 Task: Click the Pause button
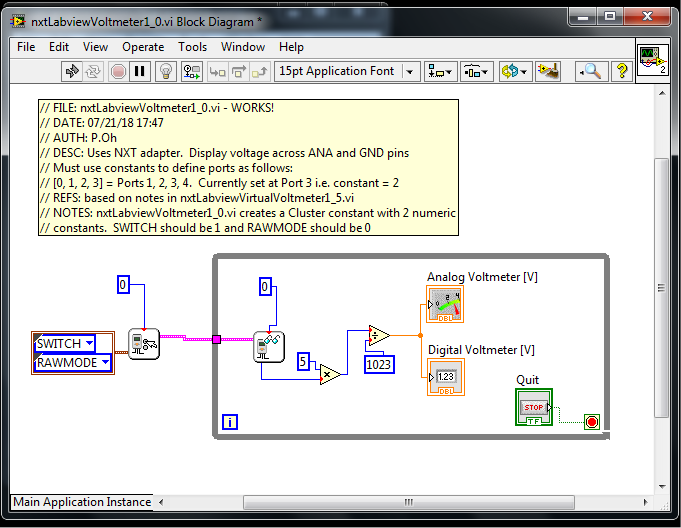coord(140,71)
